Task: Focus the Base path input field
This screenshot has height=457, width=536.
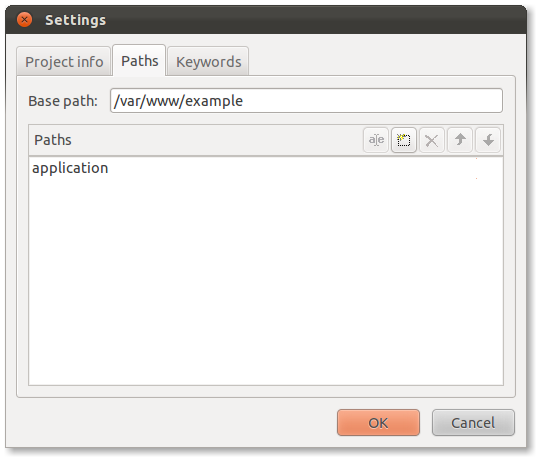Action: click(x=306, y=101)
